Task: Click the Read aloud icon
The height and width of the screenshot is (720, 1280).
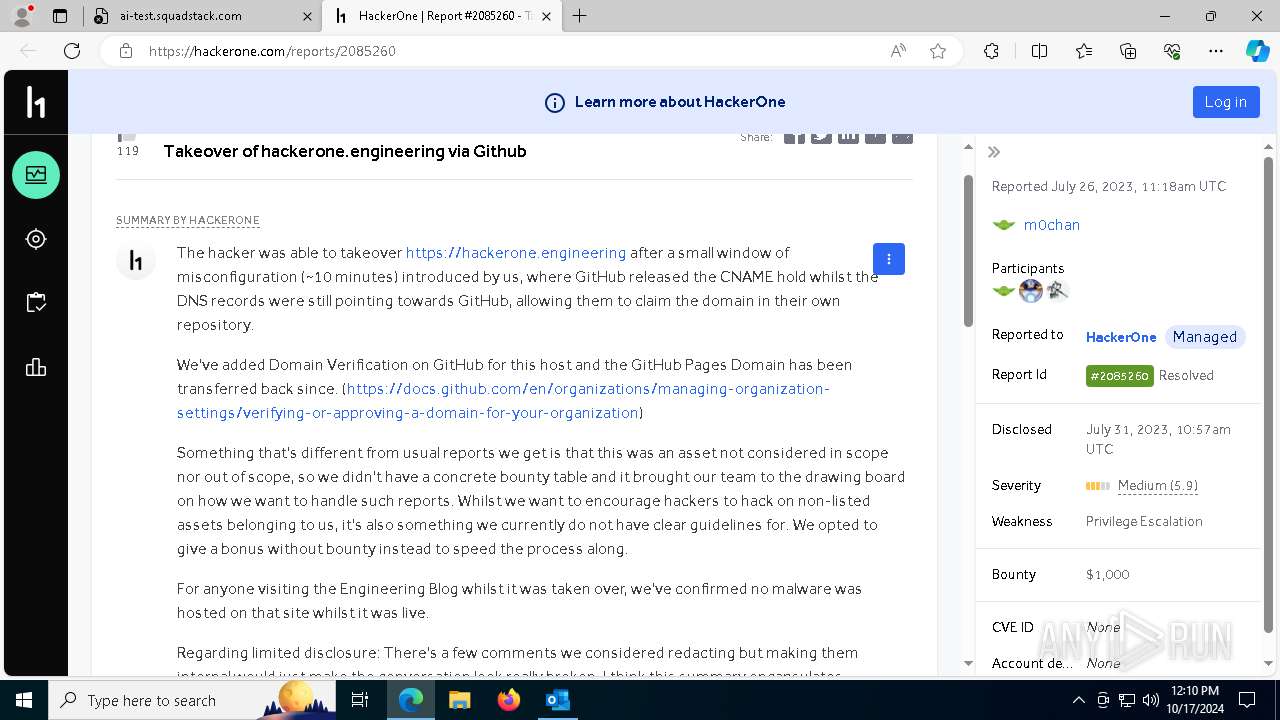Action: [898, 51]
